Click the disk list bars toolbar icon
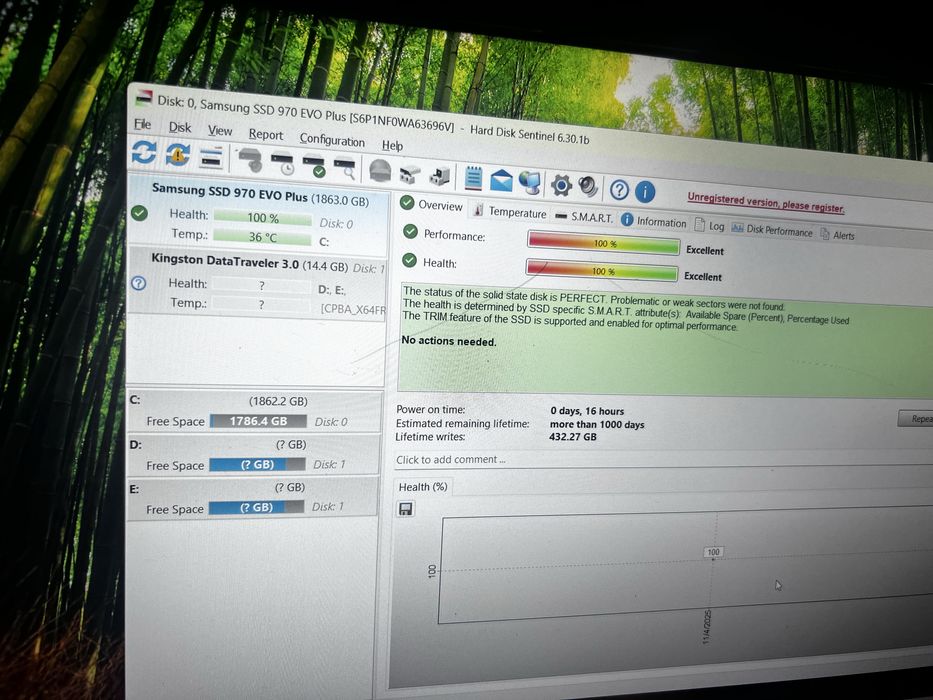This screenshot has width=933, height=700. [211, 158]
